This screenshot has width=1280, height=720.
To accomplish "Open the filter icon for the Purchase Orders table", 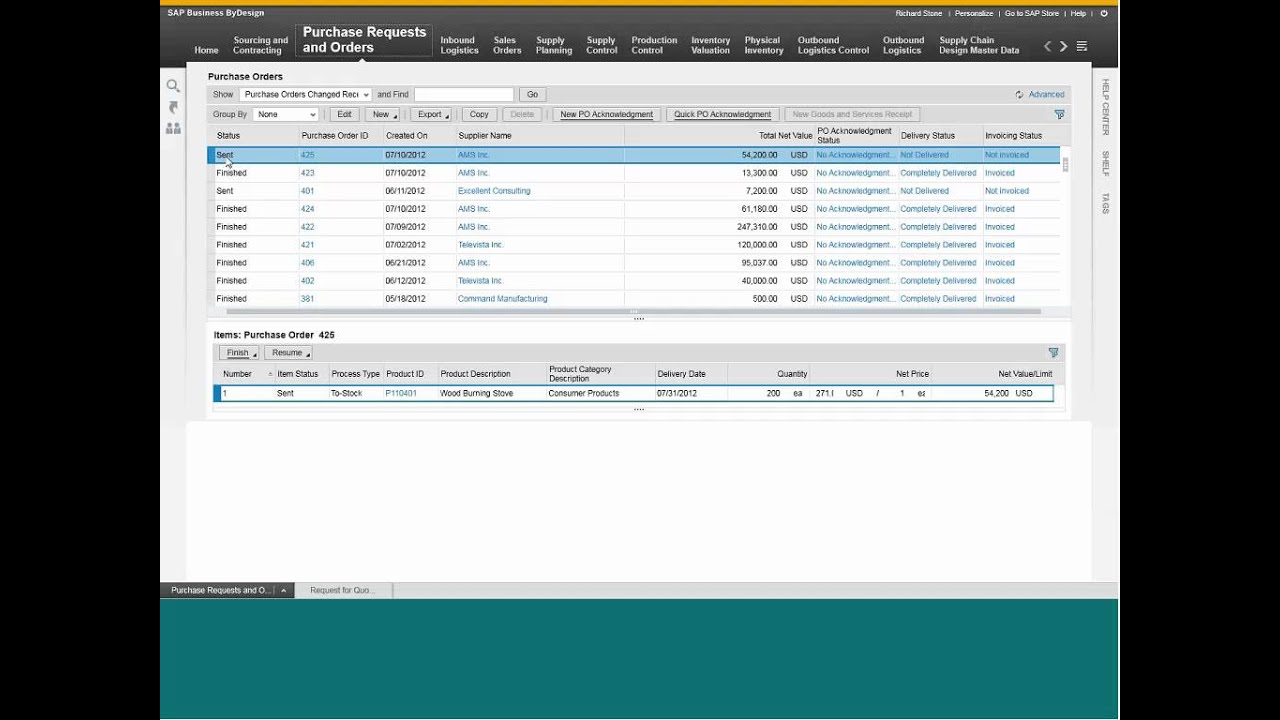I will click(x=1060, y=115).
